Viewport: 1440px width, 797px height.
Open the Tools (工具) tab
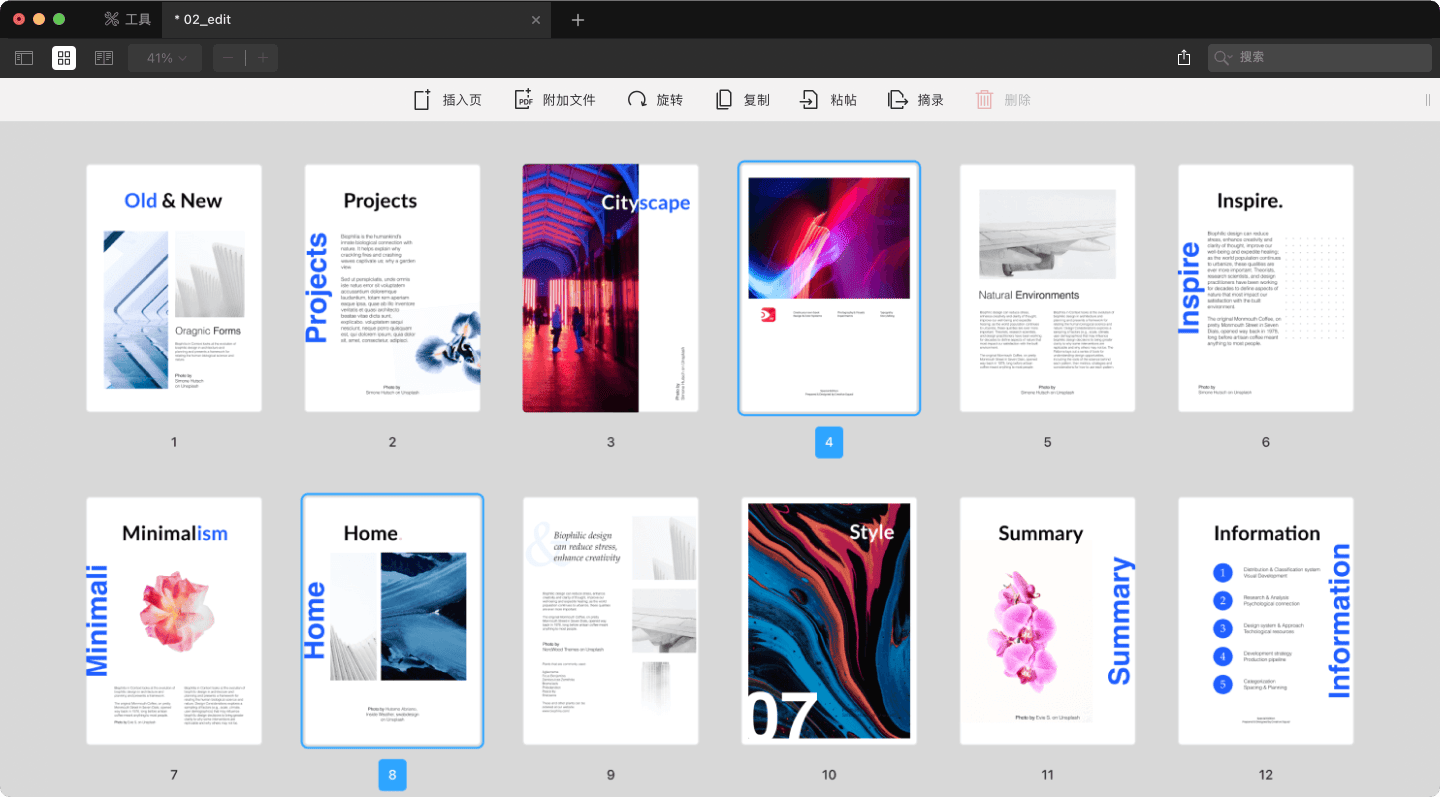point(127,20)
